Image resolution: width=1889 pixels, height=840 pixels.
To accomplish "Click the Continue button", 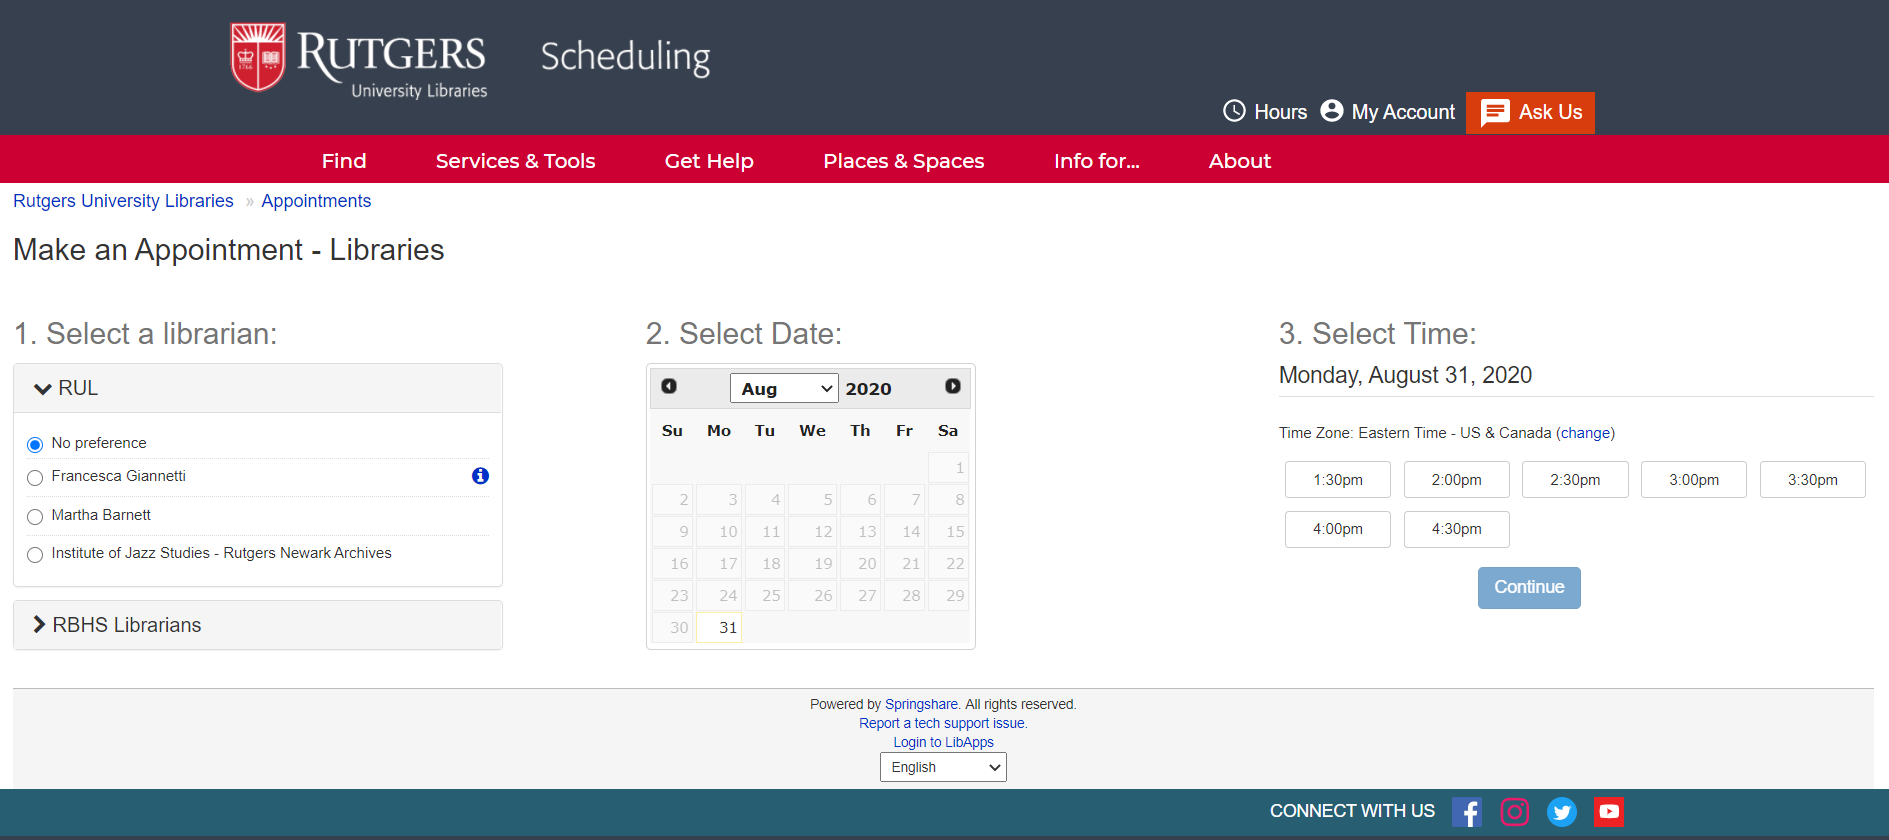I will click(x=1529, y=588).
